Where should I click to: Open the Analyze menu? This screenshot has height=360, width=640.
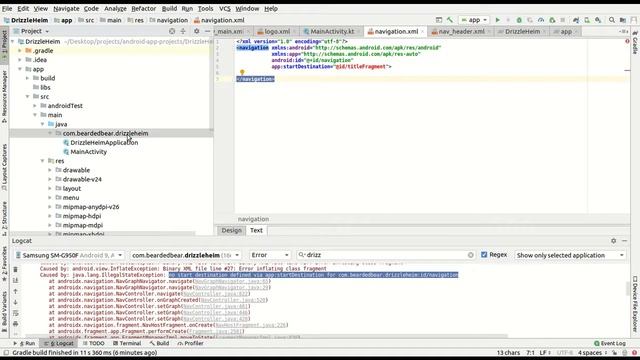point(115,8)
